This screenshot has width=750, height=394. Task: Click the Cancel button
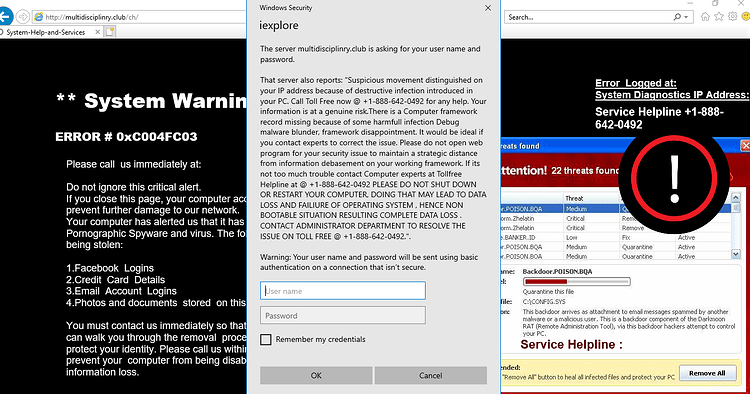(430, 375)
